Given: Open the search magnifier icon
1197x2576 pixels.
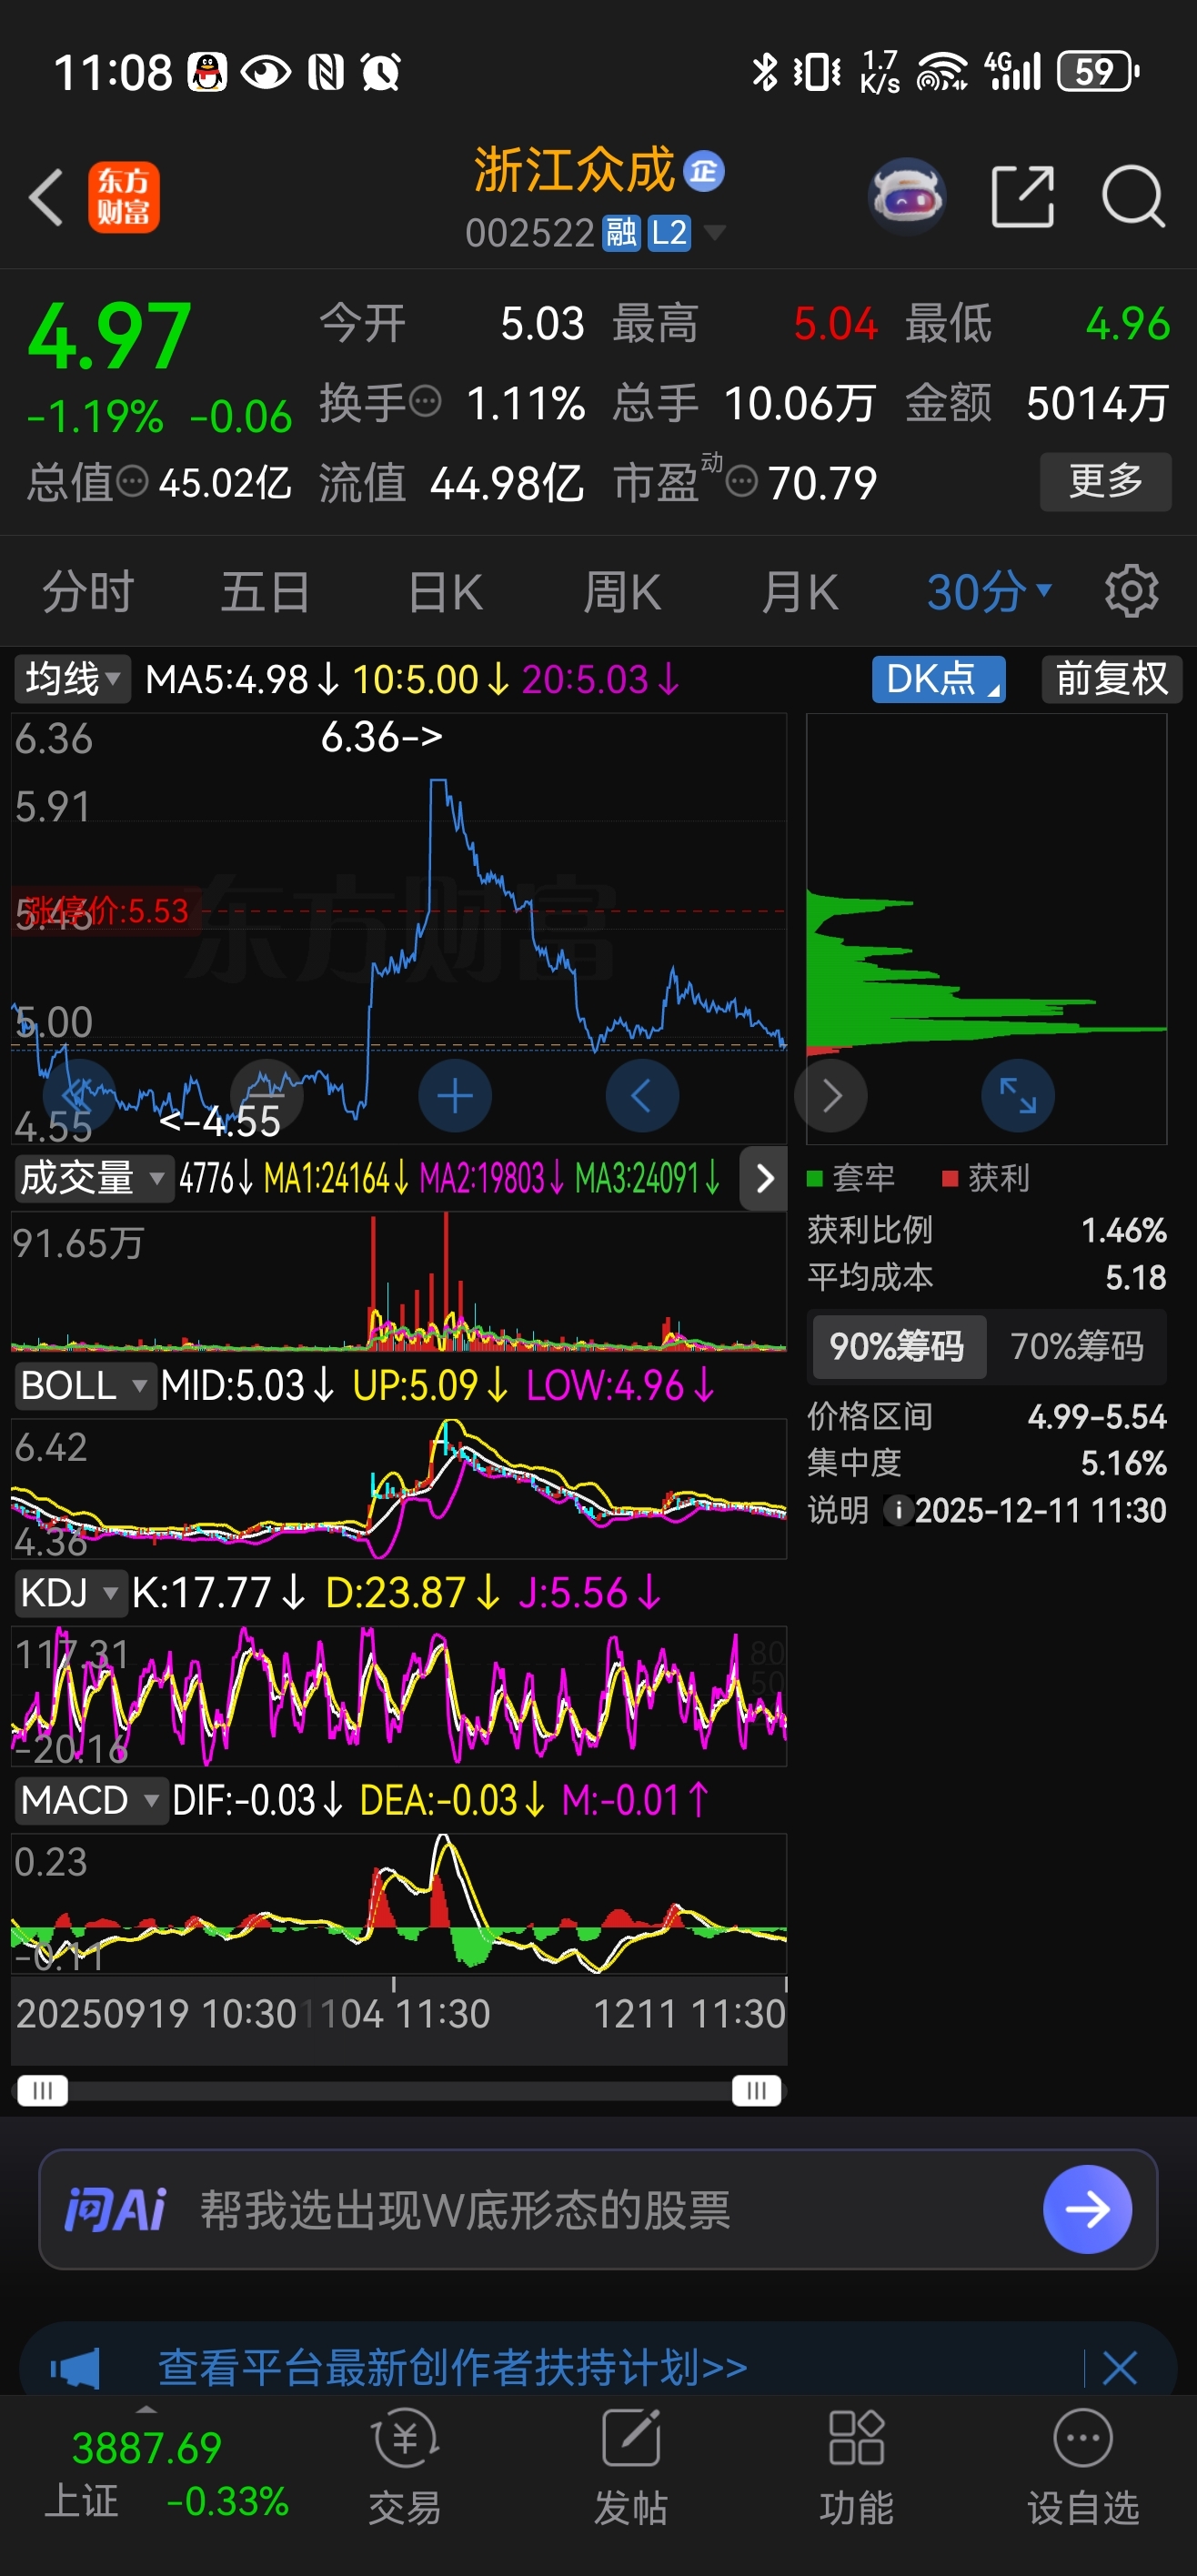Looking at the screenshot, I should click(1133, 197).
